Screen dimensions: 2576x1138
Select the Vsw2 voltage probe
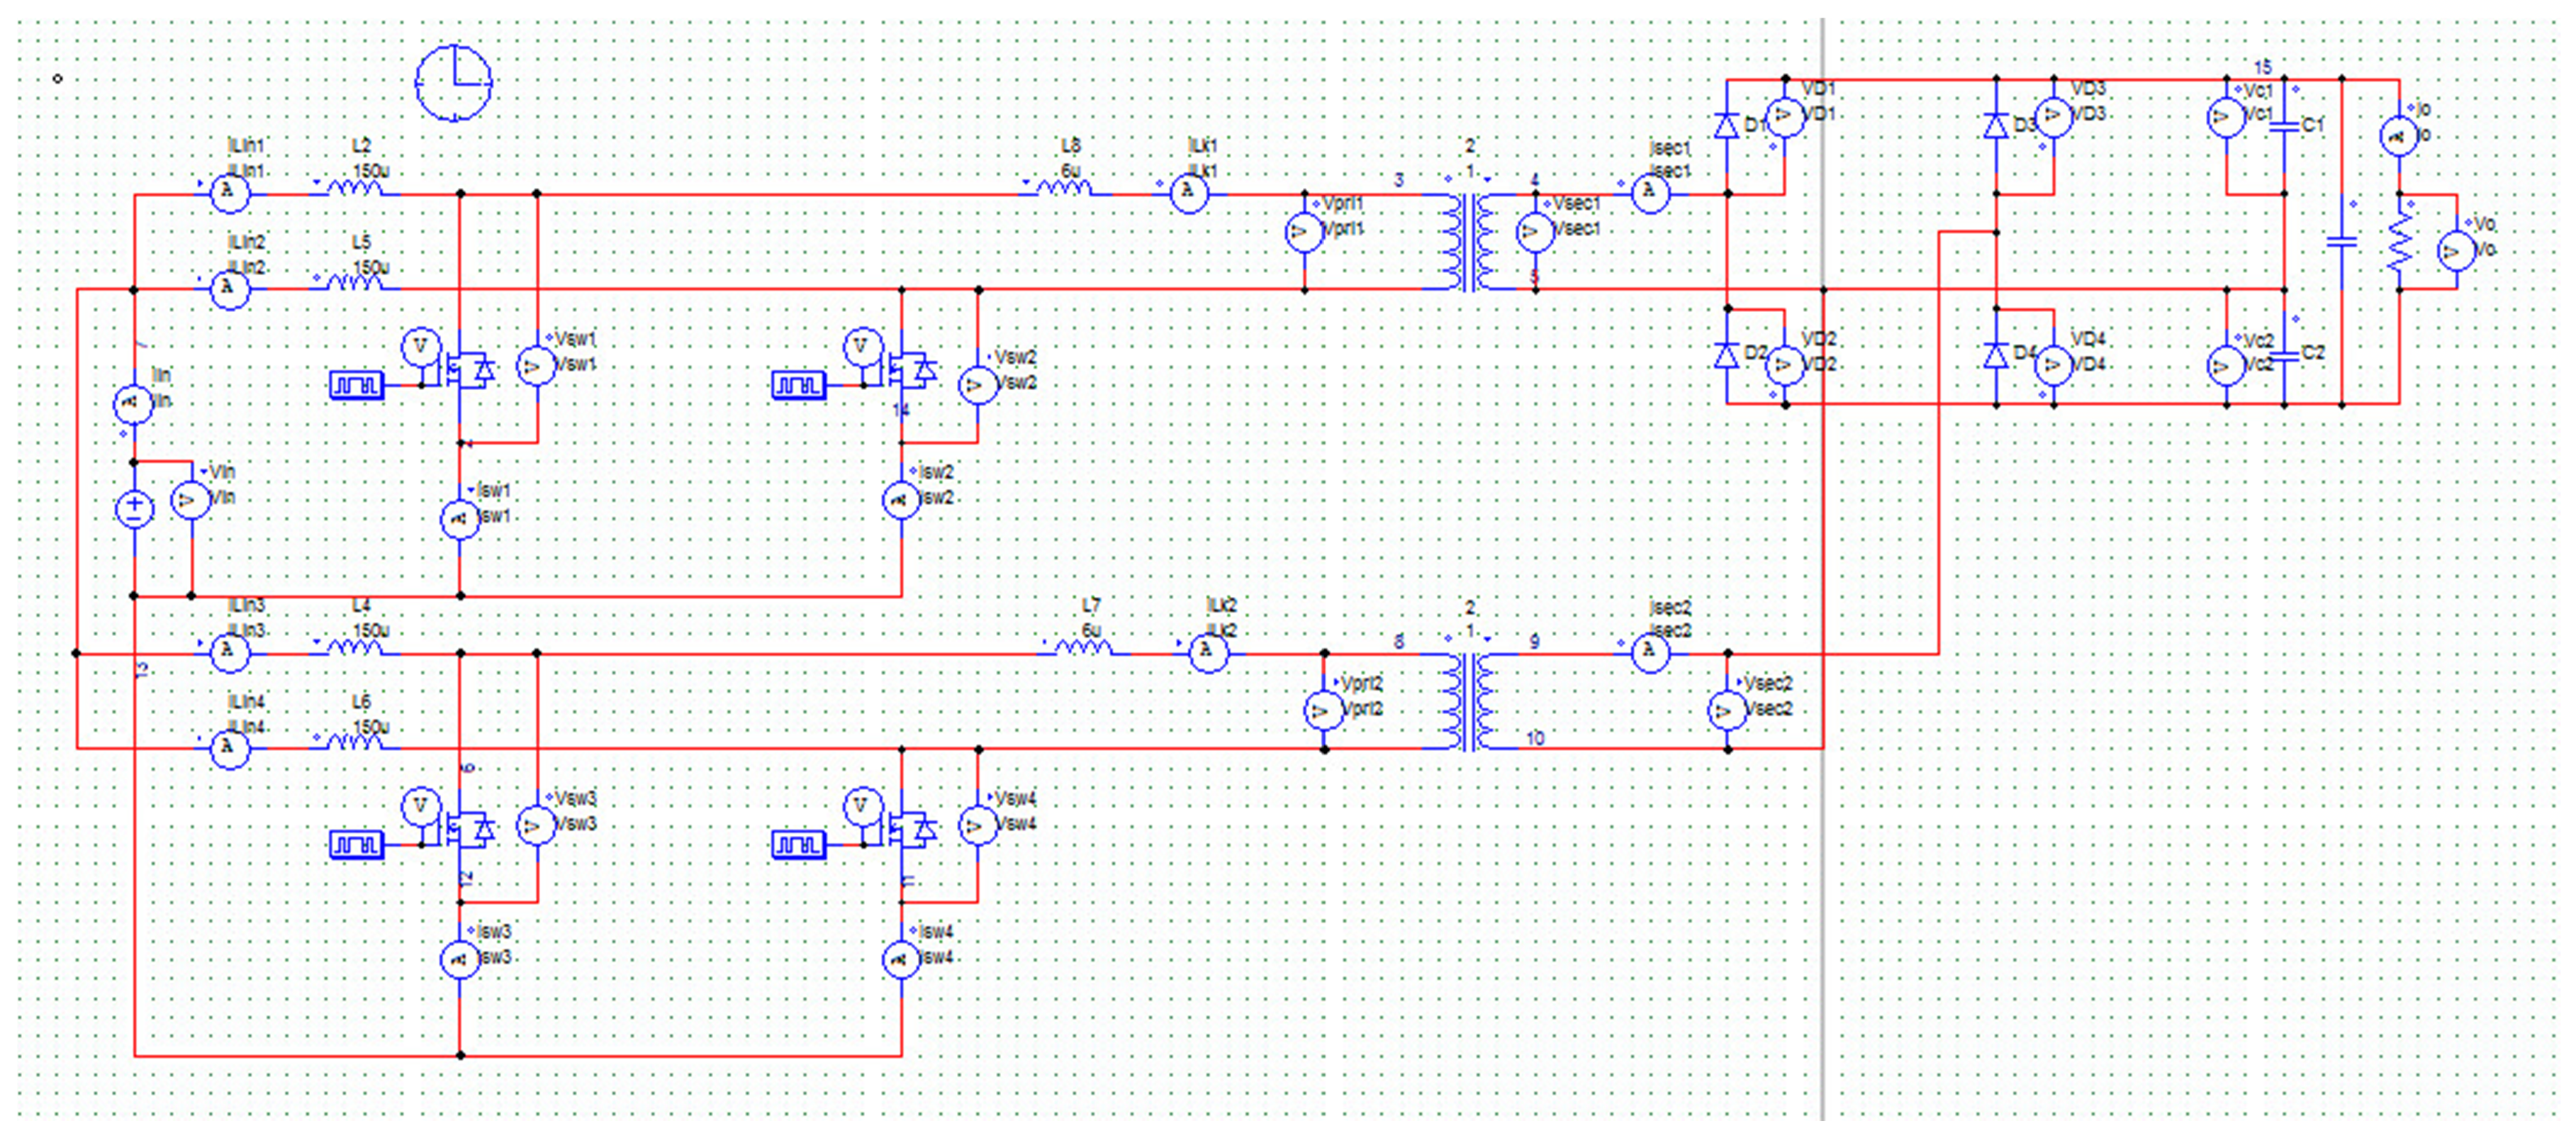pos(978,385)
